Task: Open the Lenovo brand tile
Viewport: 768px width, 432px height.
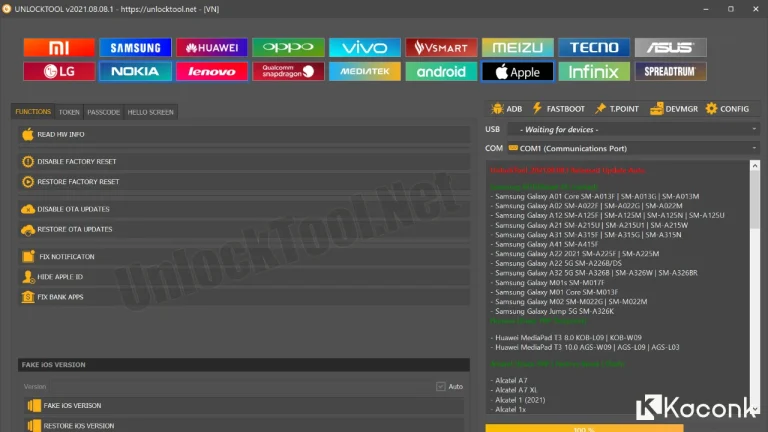Action: click(212, 72)
